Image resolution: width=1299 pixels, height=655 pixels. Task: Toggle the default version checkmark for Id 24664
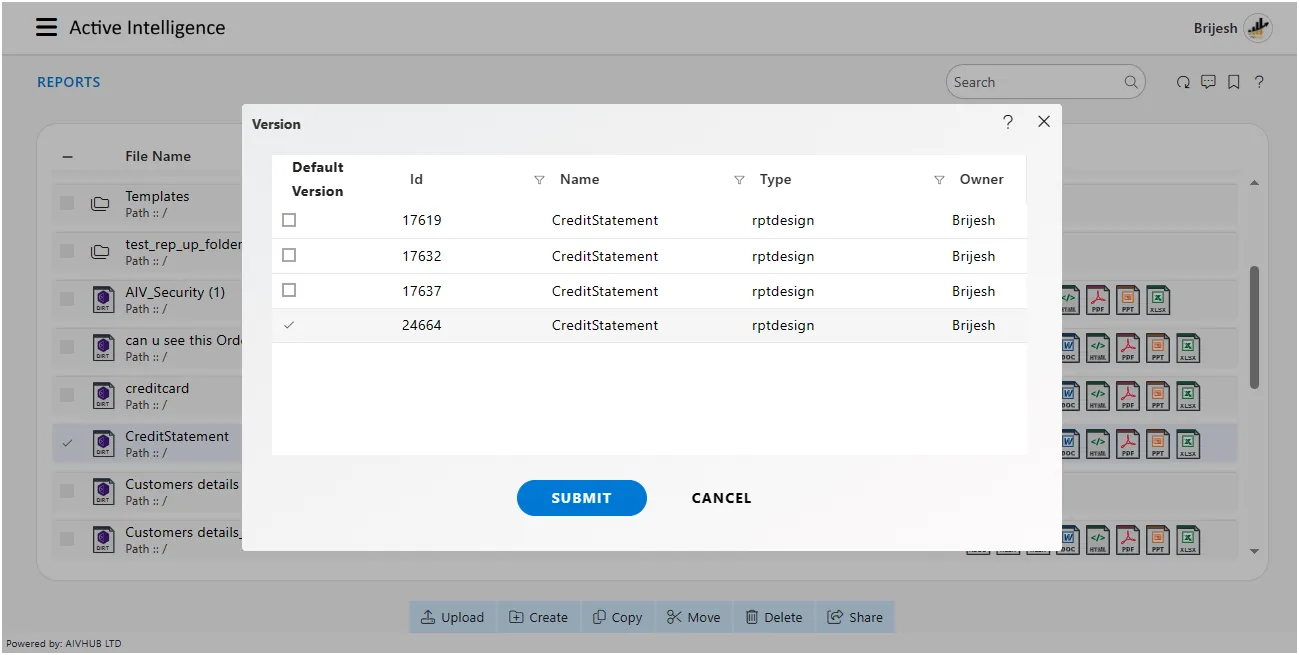click(289, 325)
